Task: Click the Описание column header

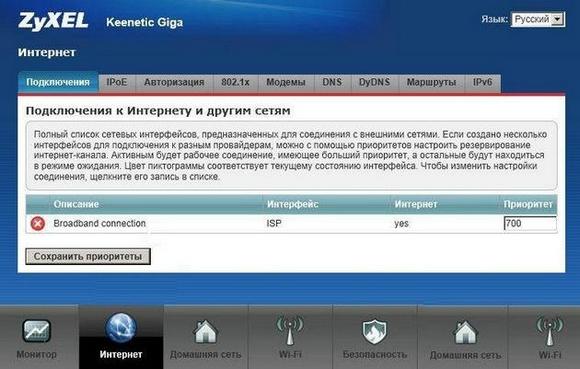Action: point(76,204)
